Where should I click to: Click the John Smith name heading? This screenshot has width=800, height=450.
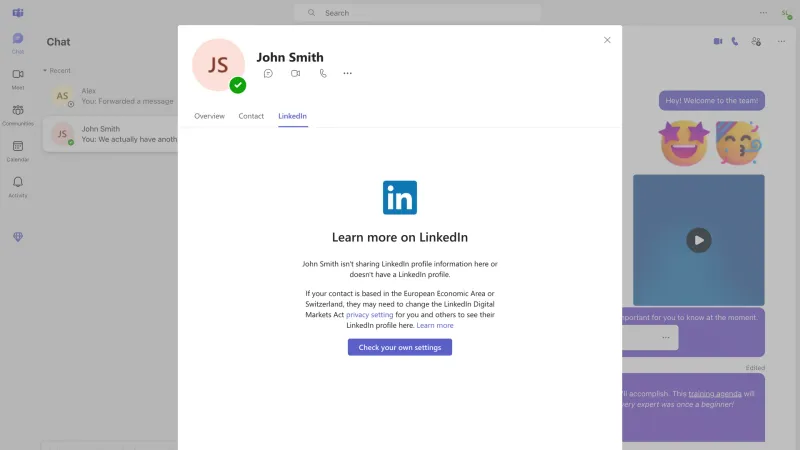click(290, 57)
